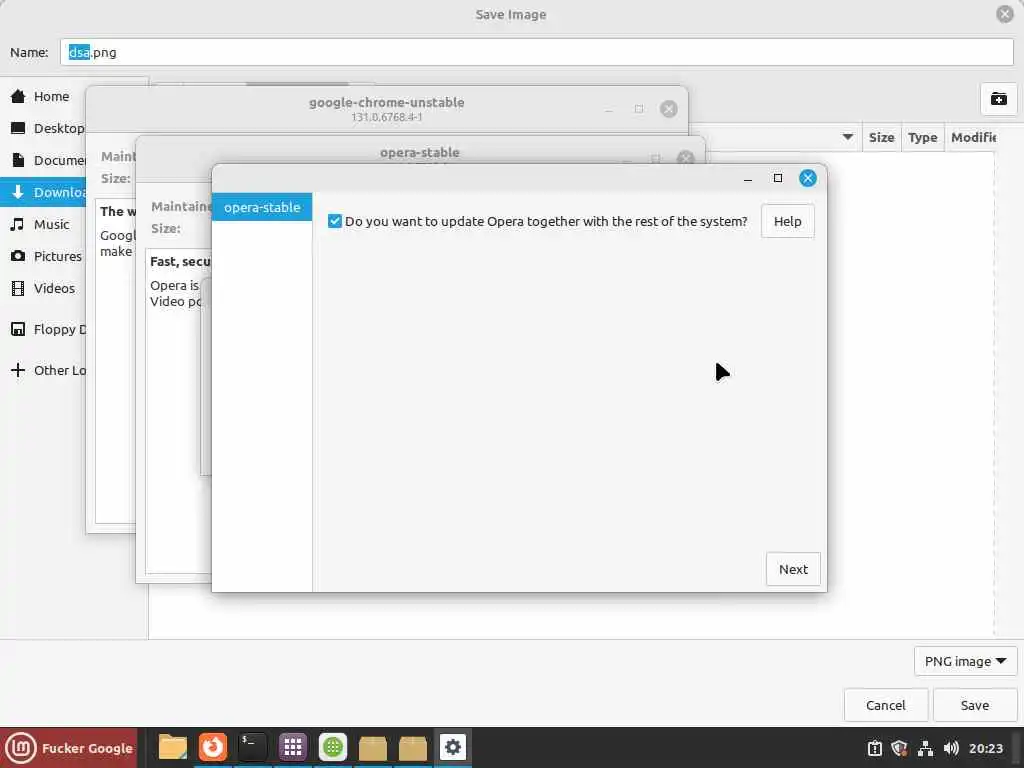
Task: Sort files by Size column
Action: [881, 137]
